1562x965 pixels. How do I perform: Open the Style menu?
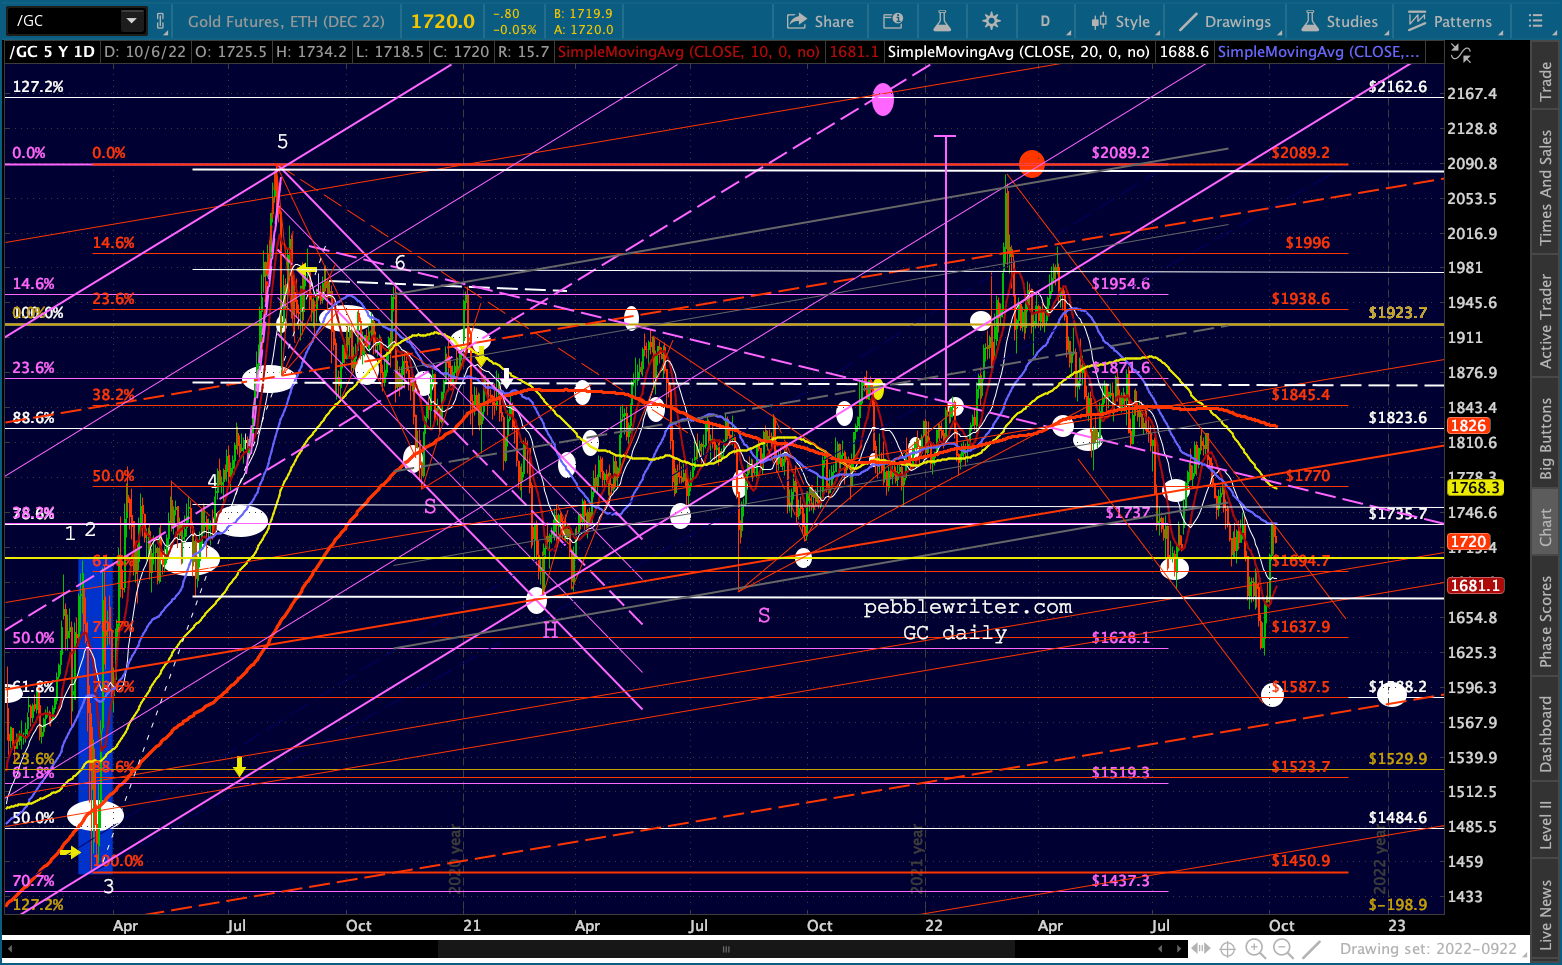pos(1121,21)
